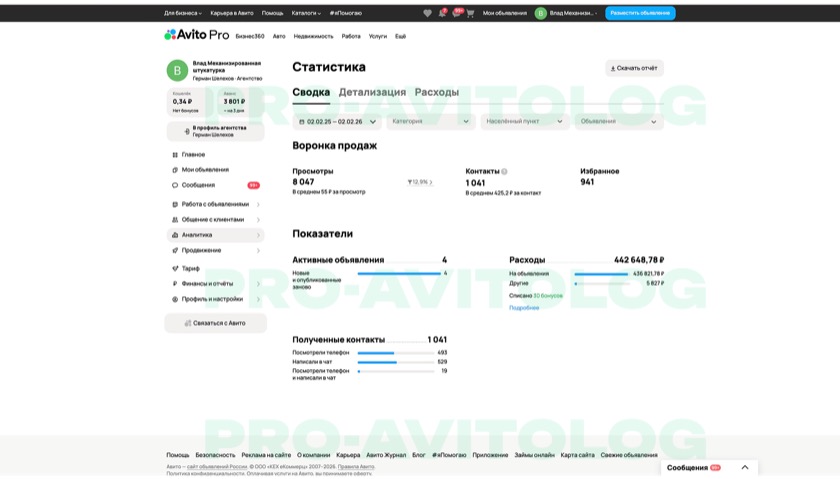Click Кошелёк balance 0,34 ₽ card
The width and height of the screenshot is (840, 479).
click(189, 102)
